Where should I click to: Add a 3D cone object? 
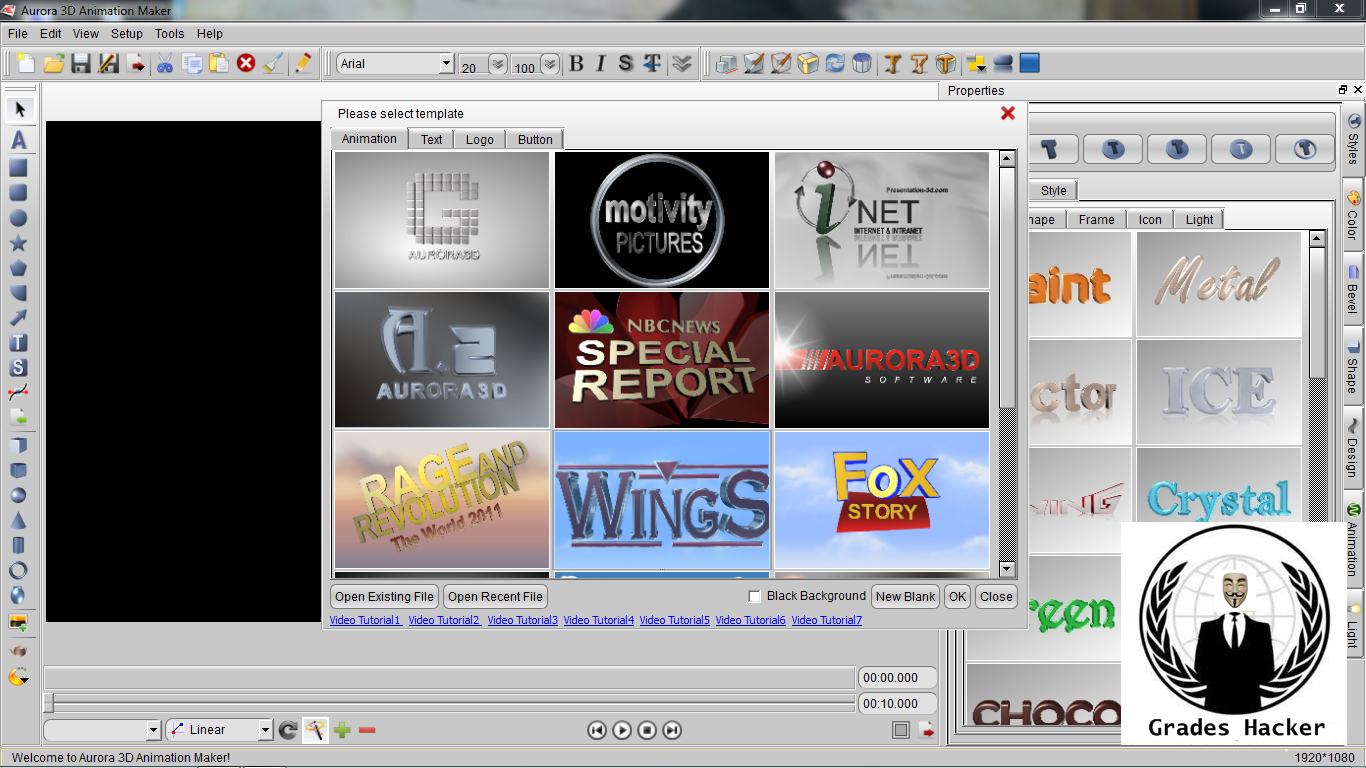point(18,521)
